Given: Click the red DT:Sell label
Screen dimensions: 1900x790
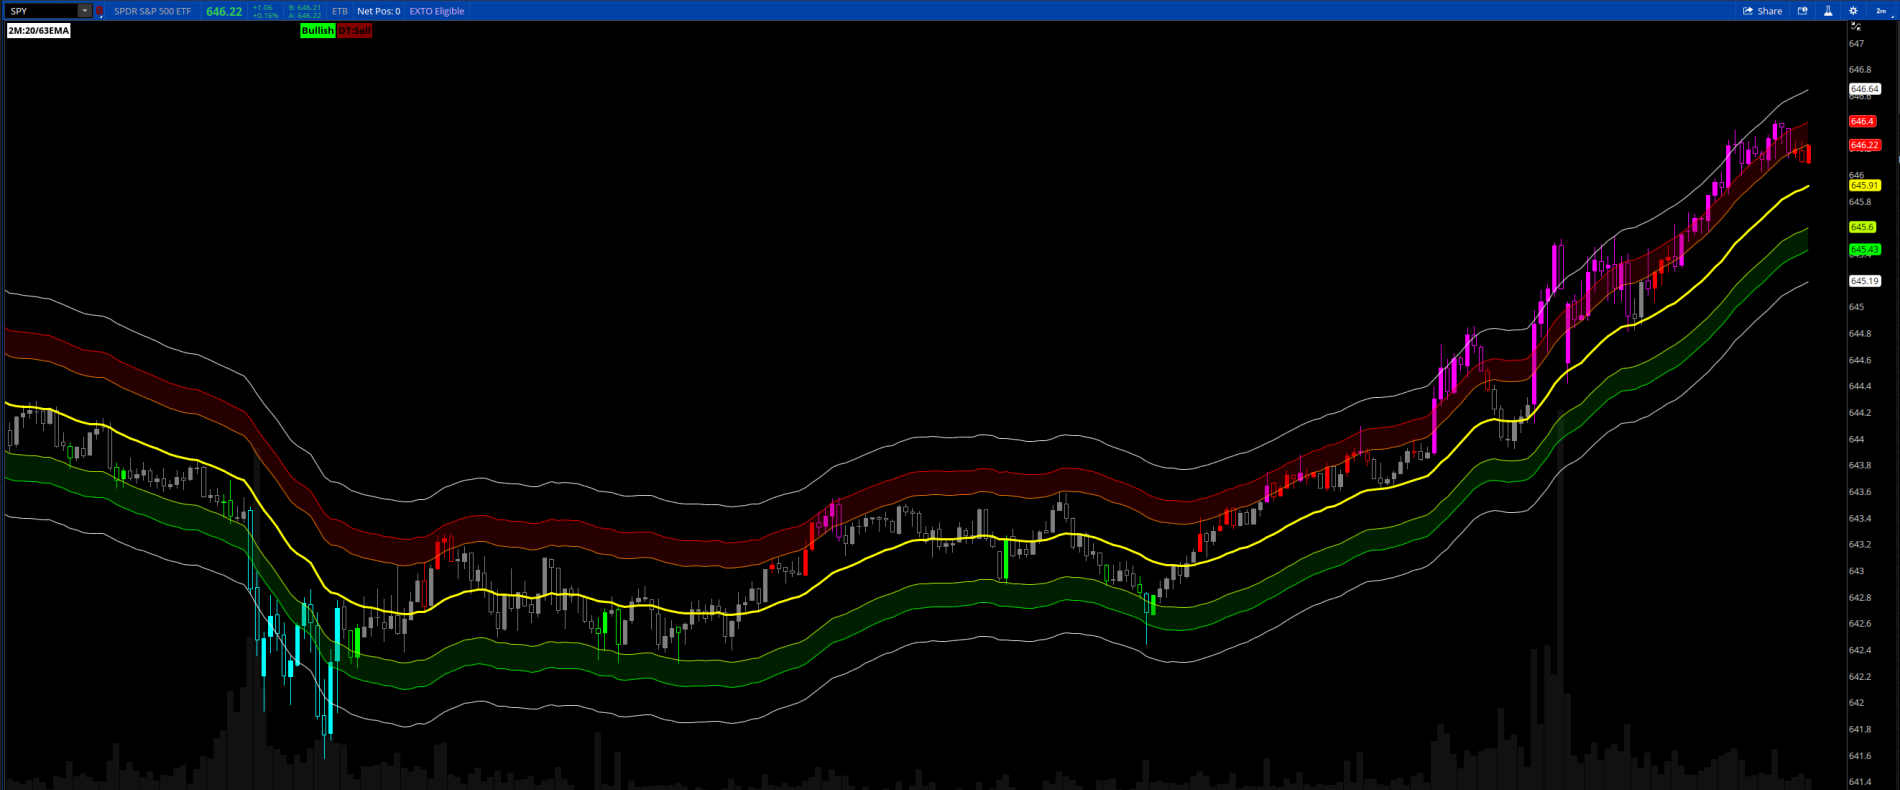Looking at the screenshot, I should [x=354, y=31].
